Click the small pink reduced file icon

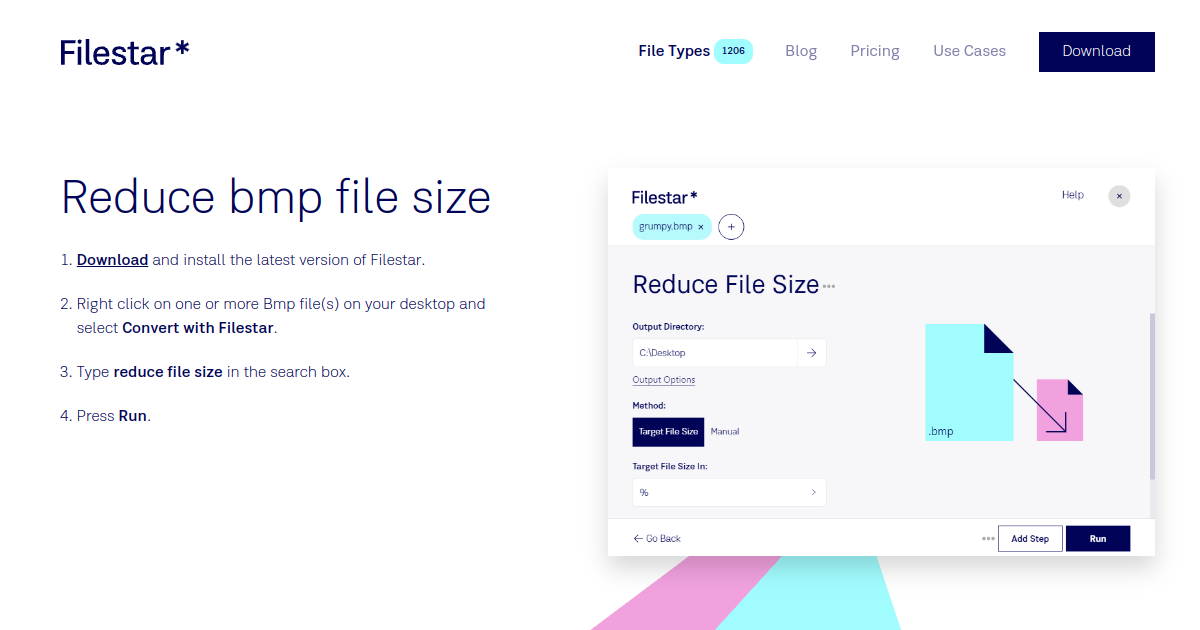[1060, 410]
